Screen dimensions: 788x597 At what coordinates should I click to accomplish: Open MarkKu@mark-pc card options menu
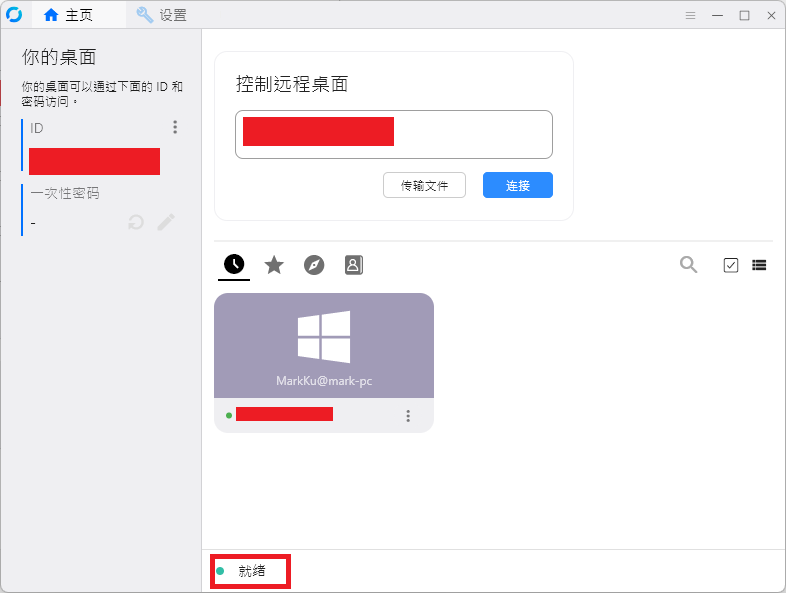407,416
